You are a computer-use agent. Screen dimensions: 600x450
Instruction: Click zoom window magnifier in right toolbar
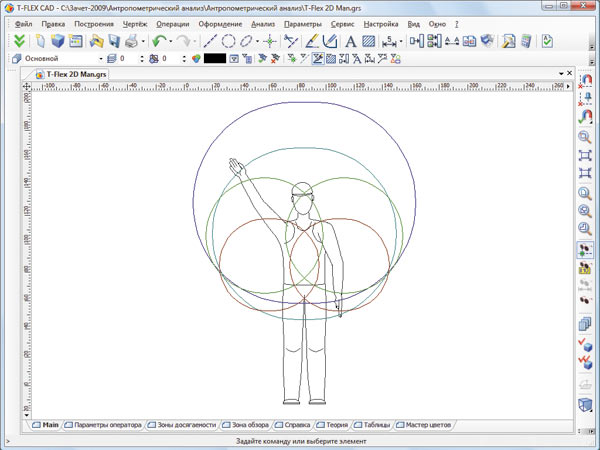tap(585, 137)
